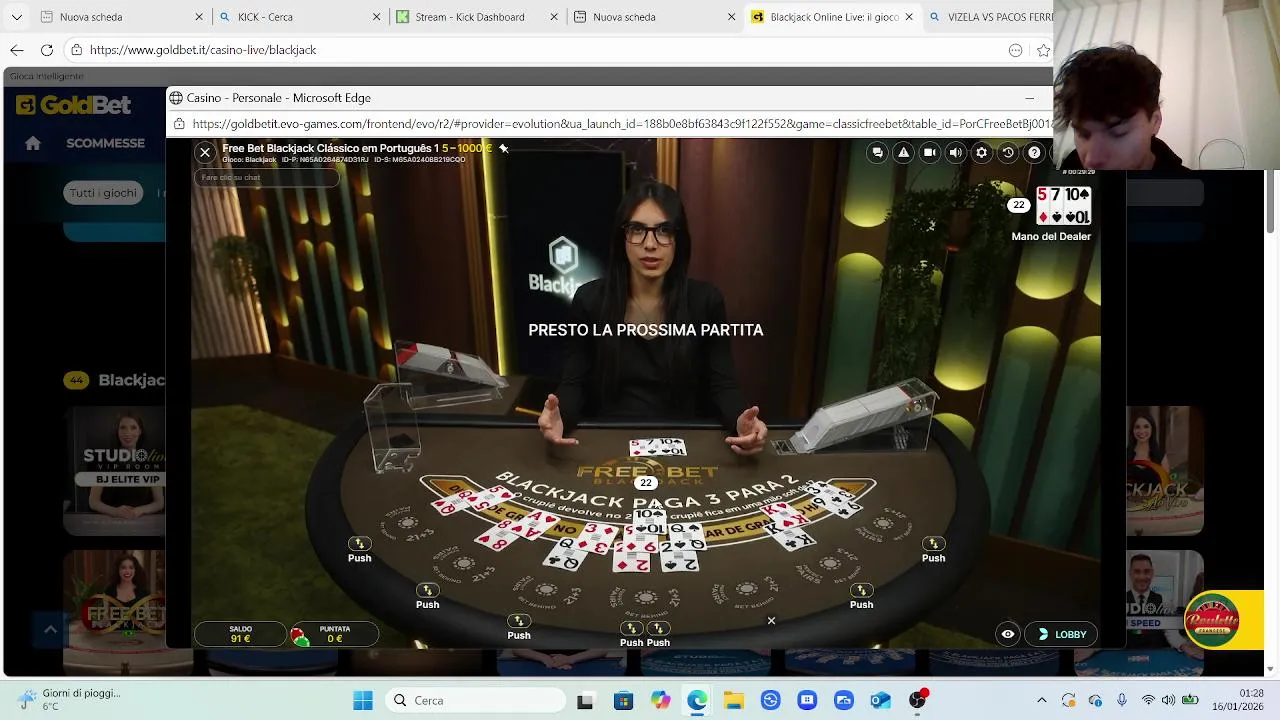Viewport: 1280px width, 720px height.
Task: Open Microsoft Edge from the taskbar
Action: coord(697,700)
